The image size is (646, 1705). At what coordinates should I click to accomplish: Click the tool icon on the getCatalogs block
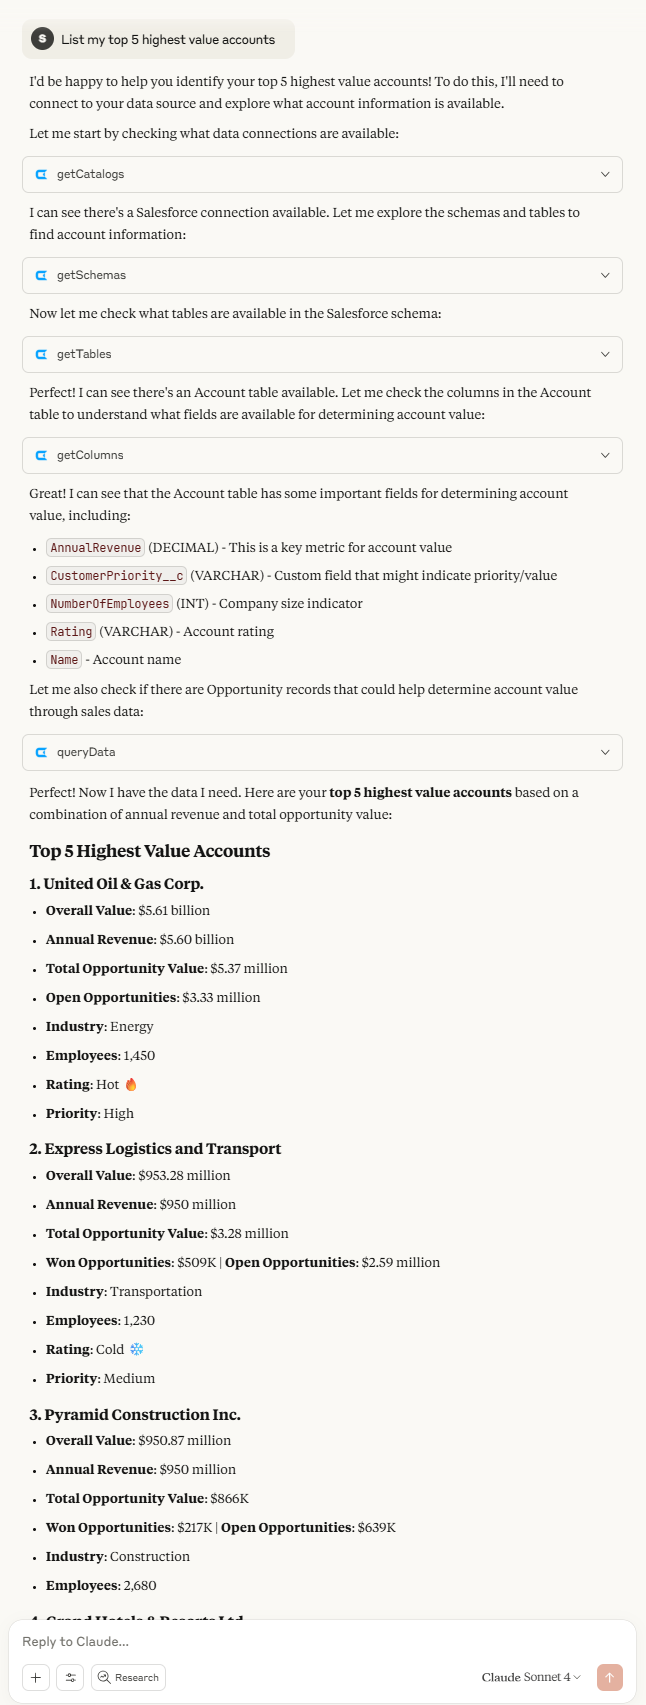40,174
